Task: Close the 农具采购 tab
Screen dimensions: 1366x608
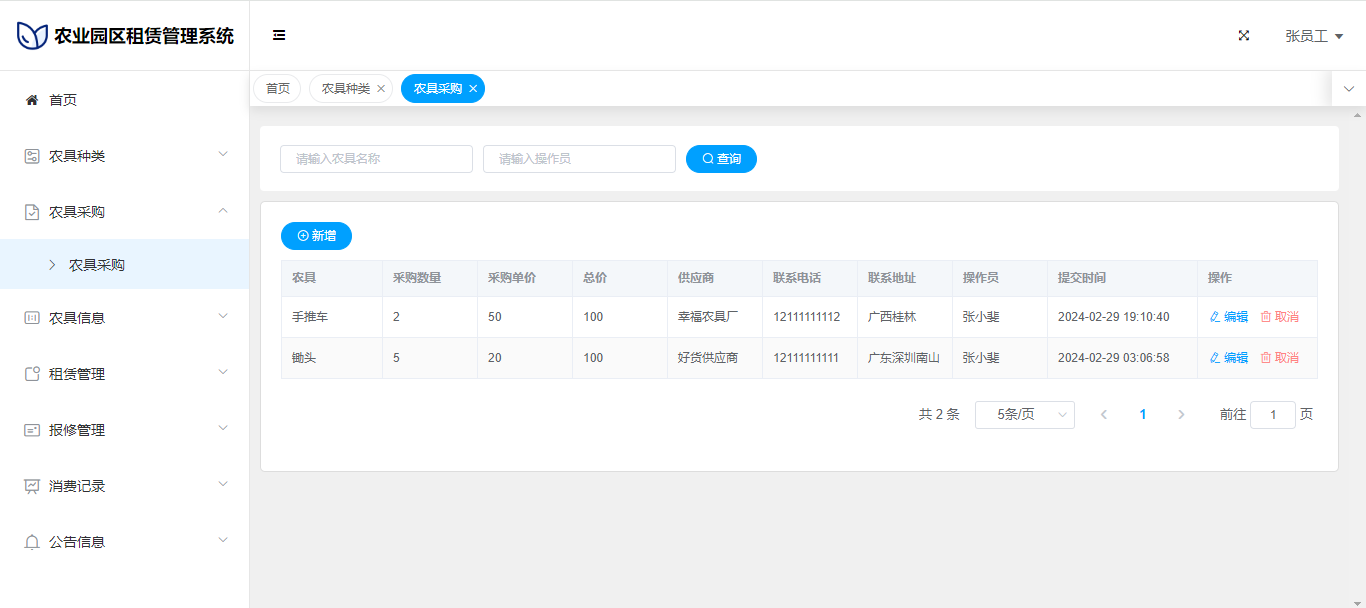Action: point(473,89)
